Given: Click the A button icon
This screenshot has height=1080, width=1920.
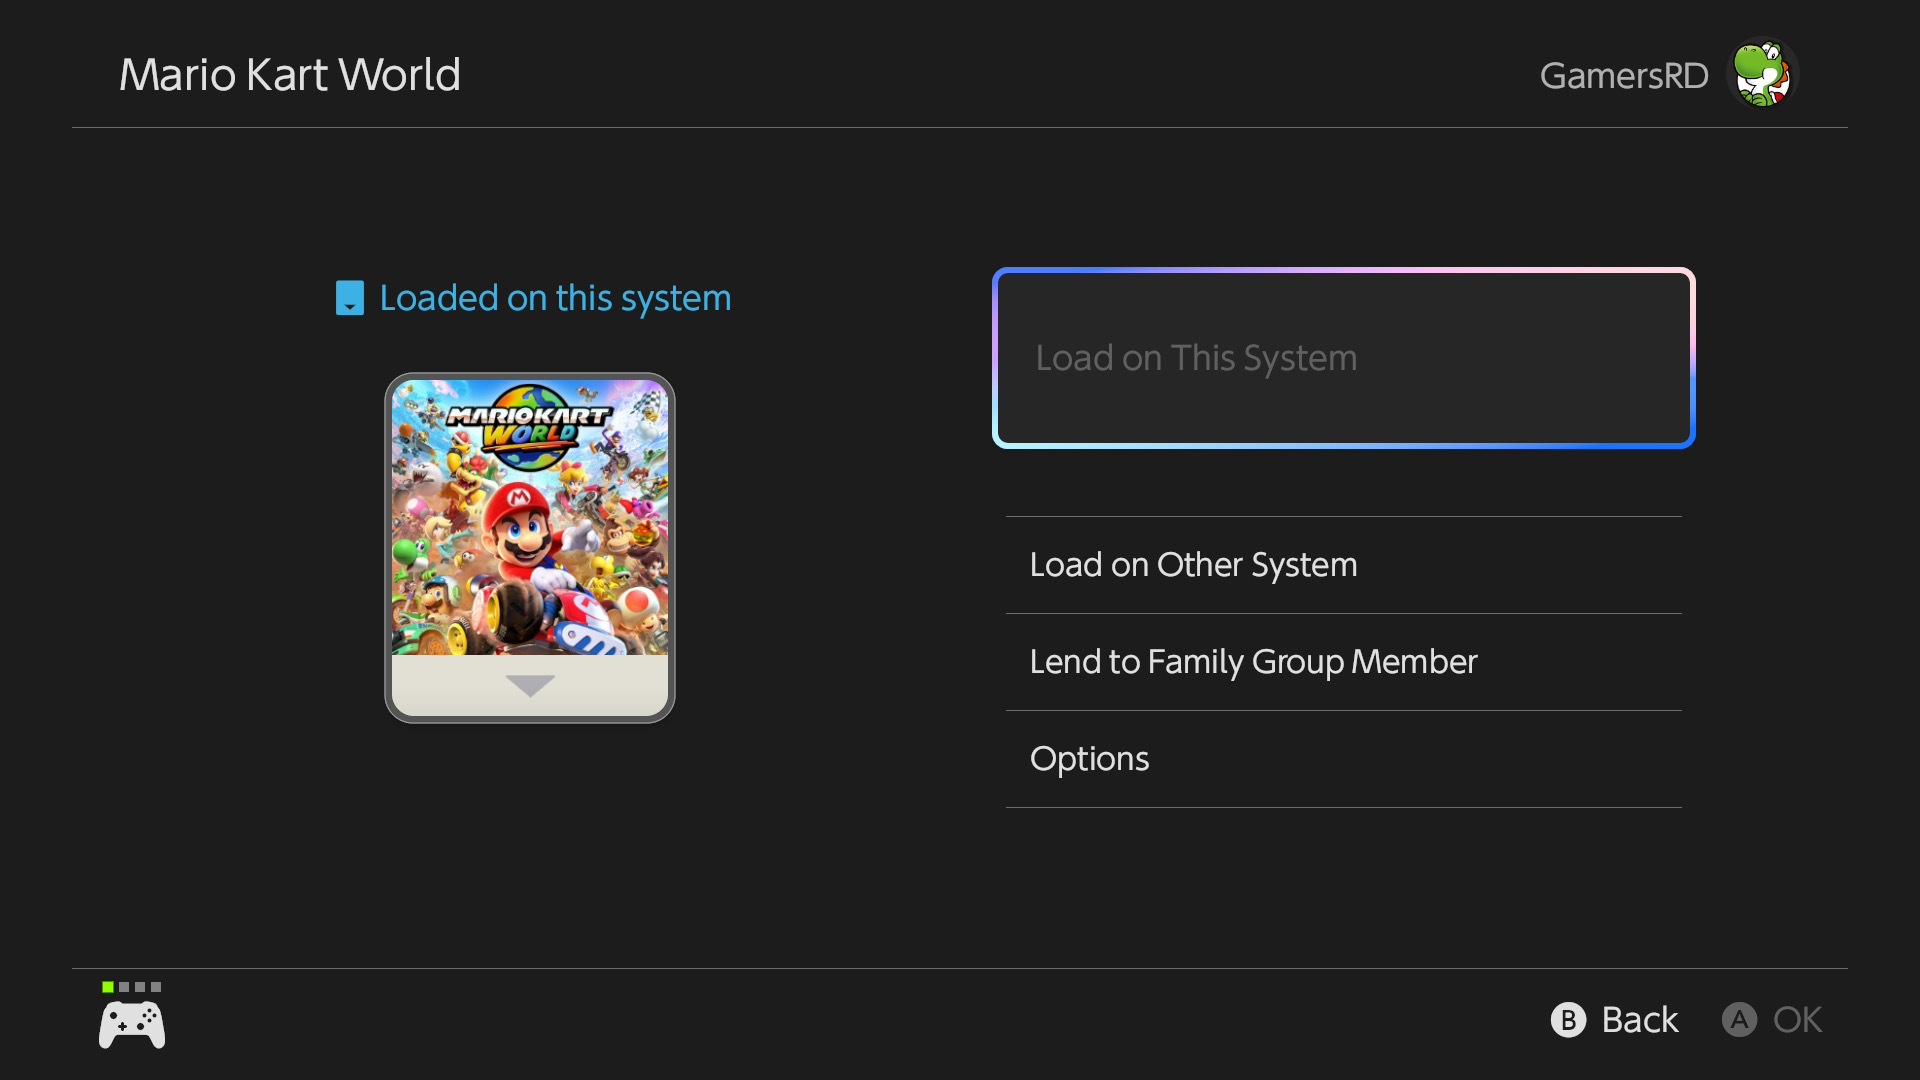Looking at the screenshot, I should 1739,1020.
